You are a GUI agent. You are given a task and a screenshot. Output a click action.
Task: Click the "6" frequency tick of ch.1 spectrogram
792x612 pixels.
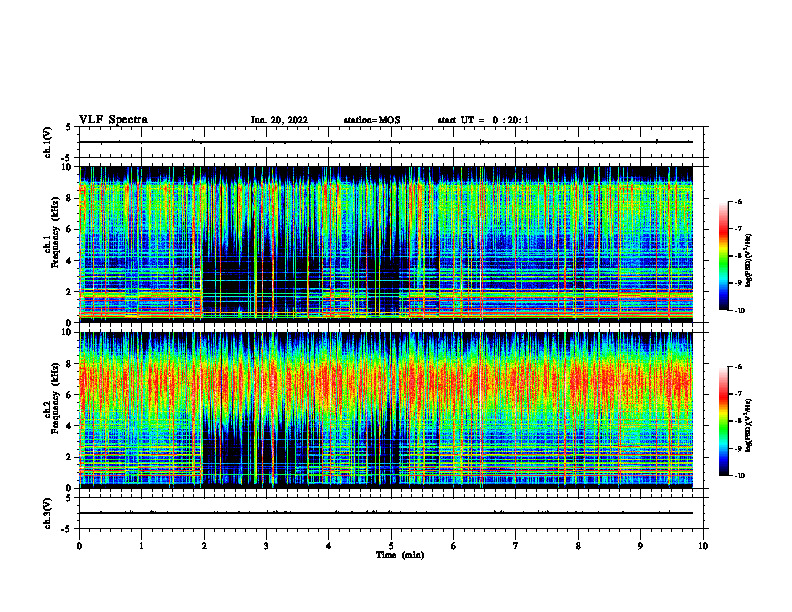tap(71, 229)
